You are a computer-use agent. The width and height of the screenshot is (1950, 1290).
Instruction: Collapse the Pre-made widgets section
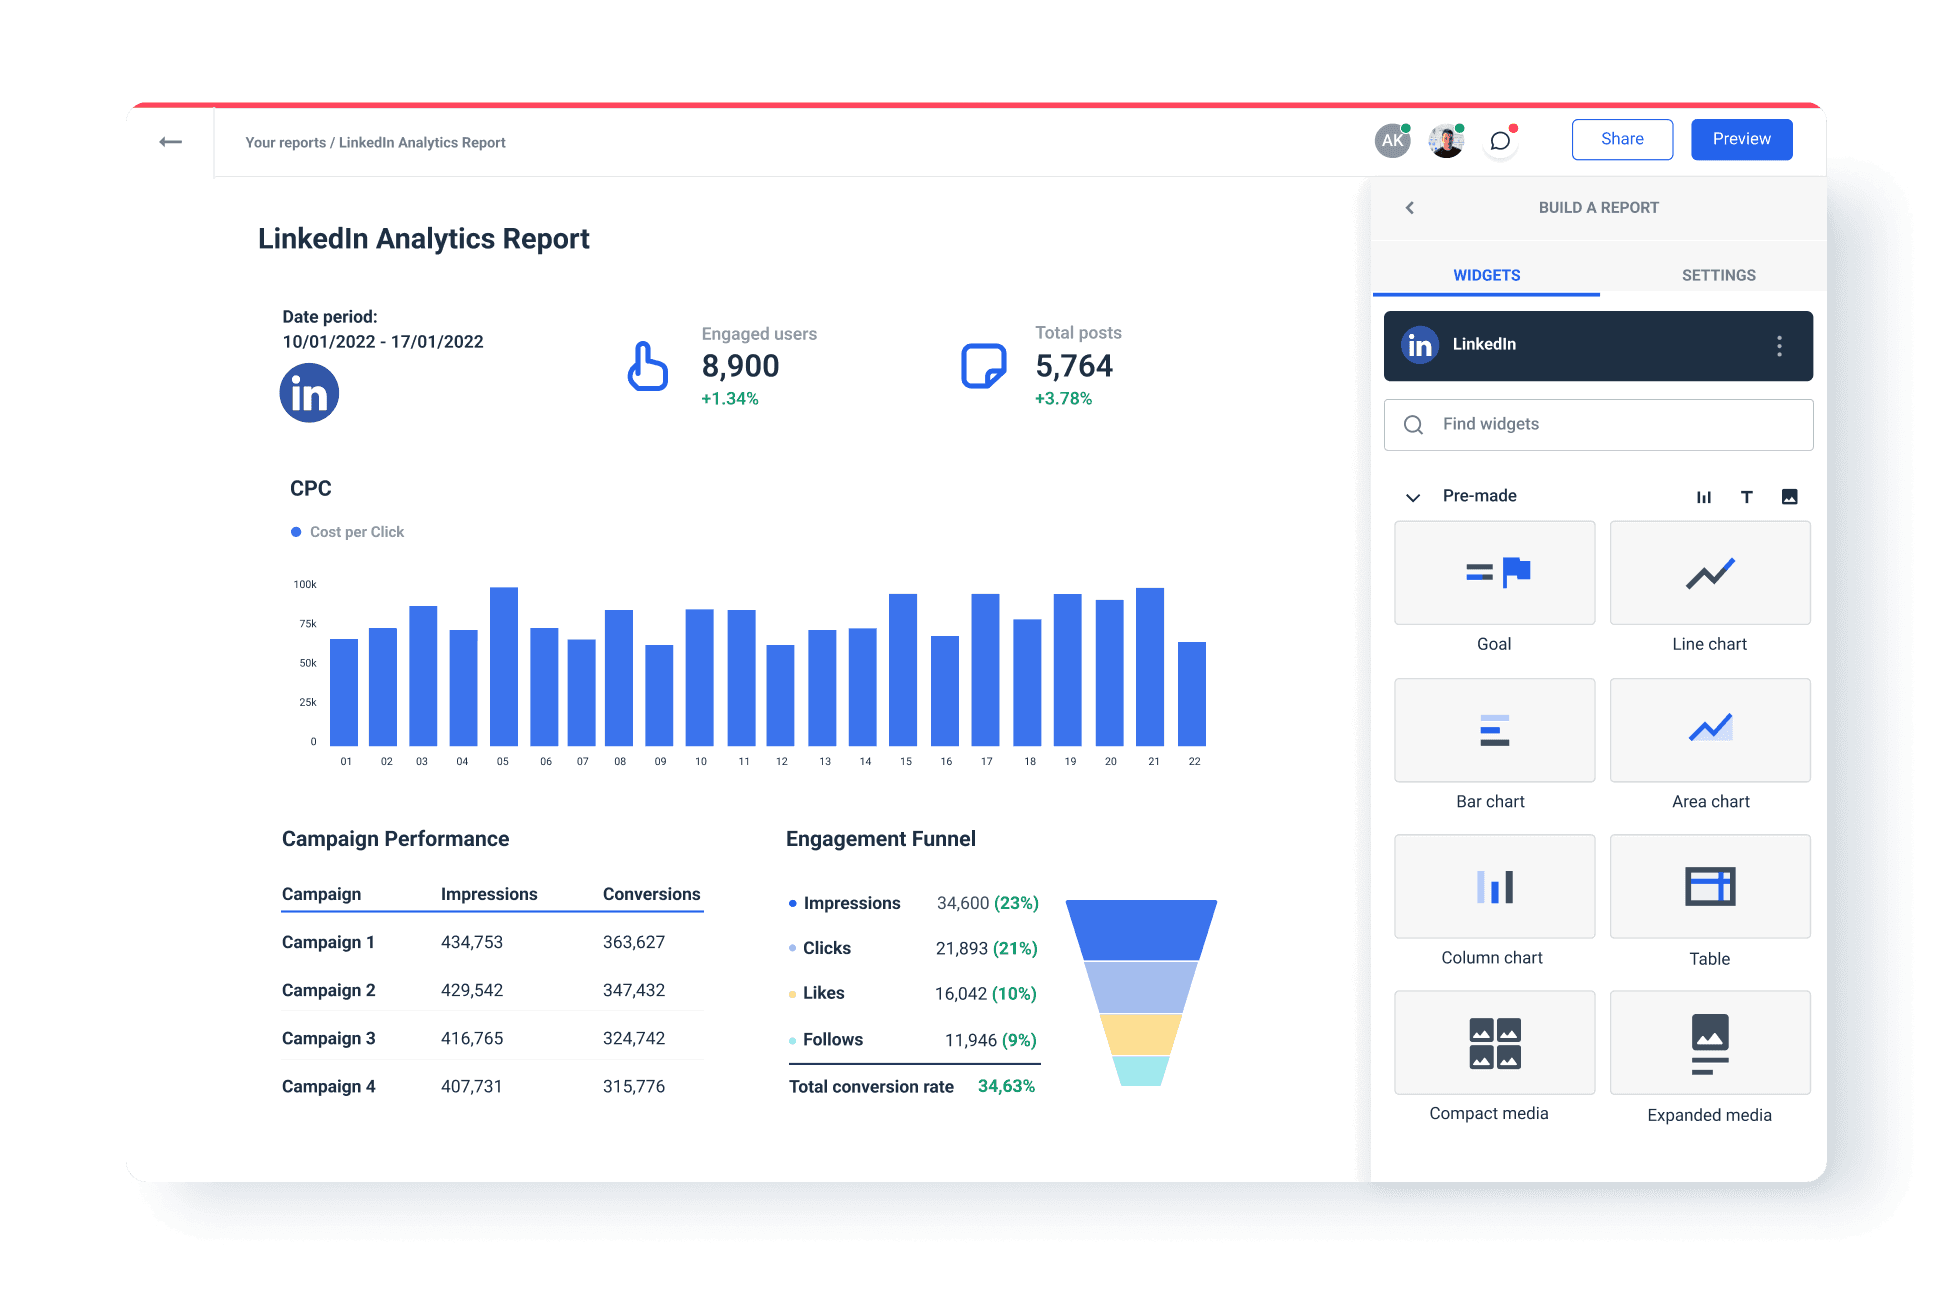pos(1413,496)
